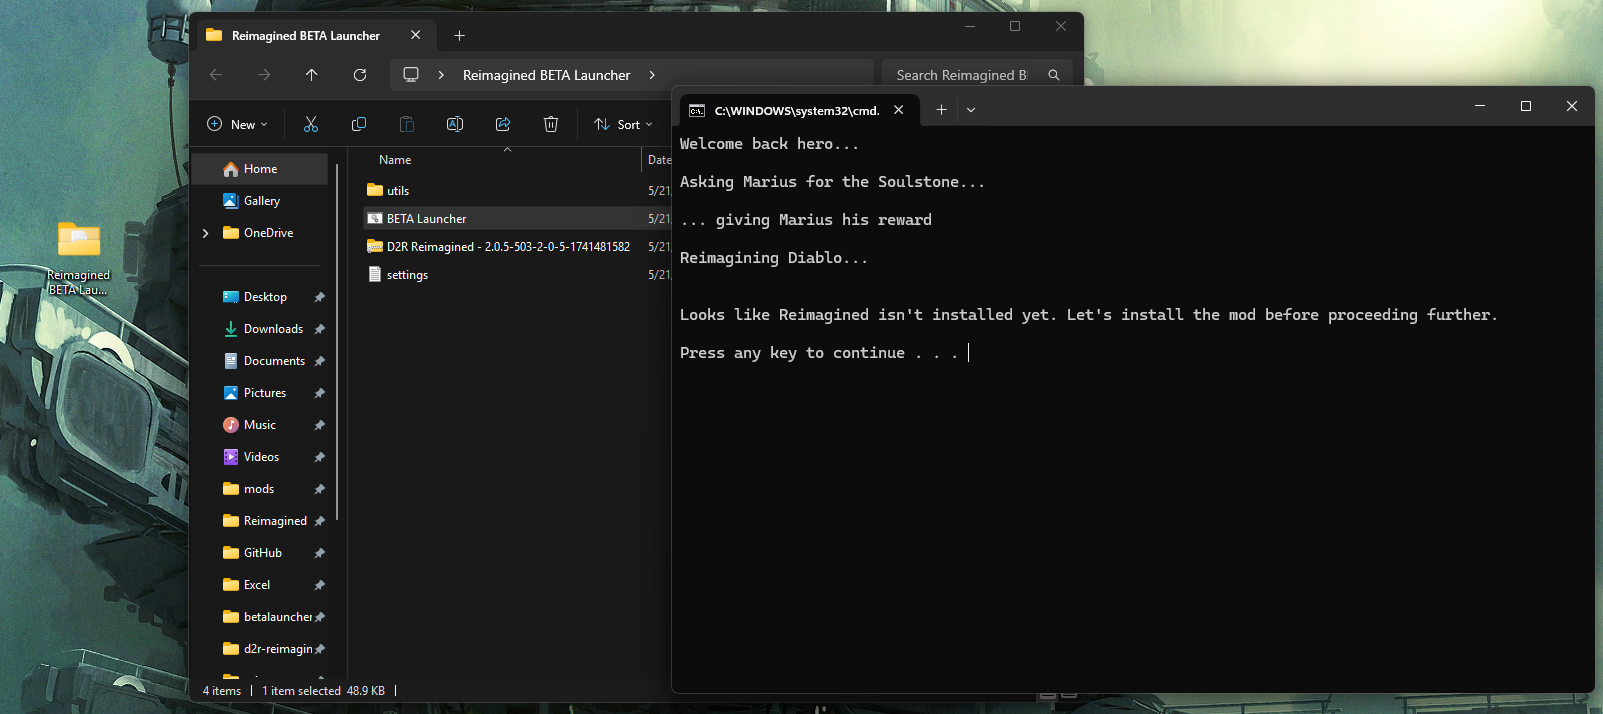Click the Rename icon in Explorer toolbar
The height and width of the screenshot is (714, 1603).
tap(455, 124)
